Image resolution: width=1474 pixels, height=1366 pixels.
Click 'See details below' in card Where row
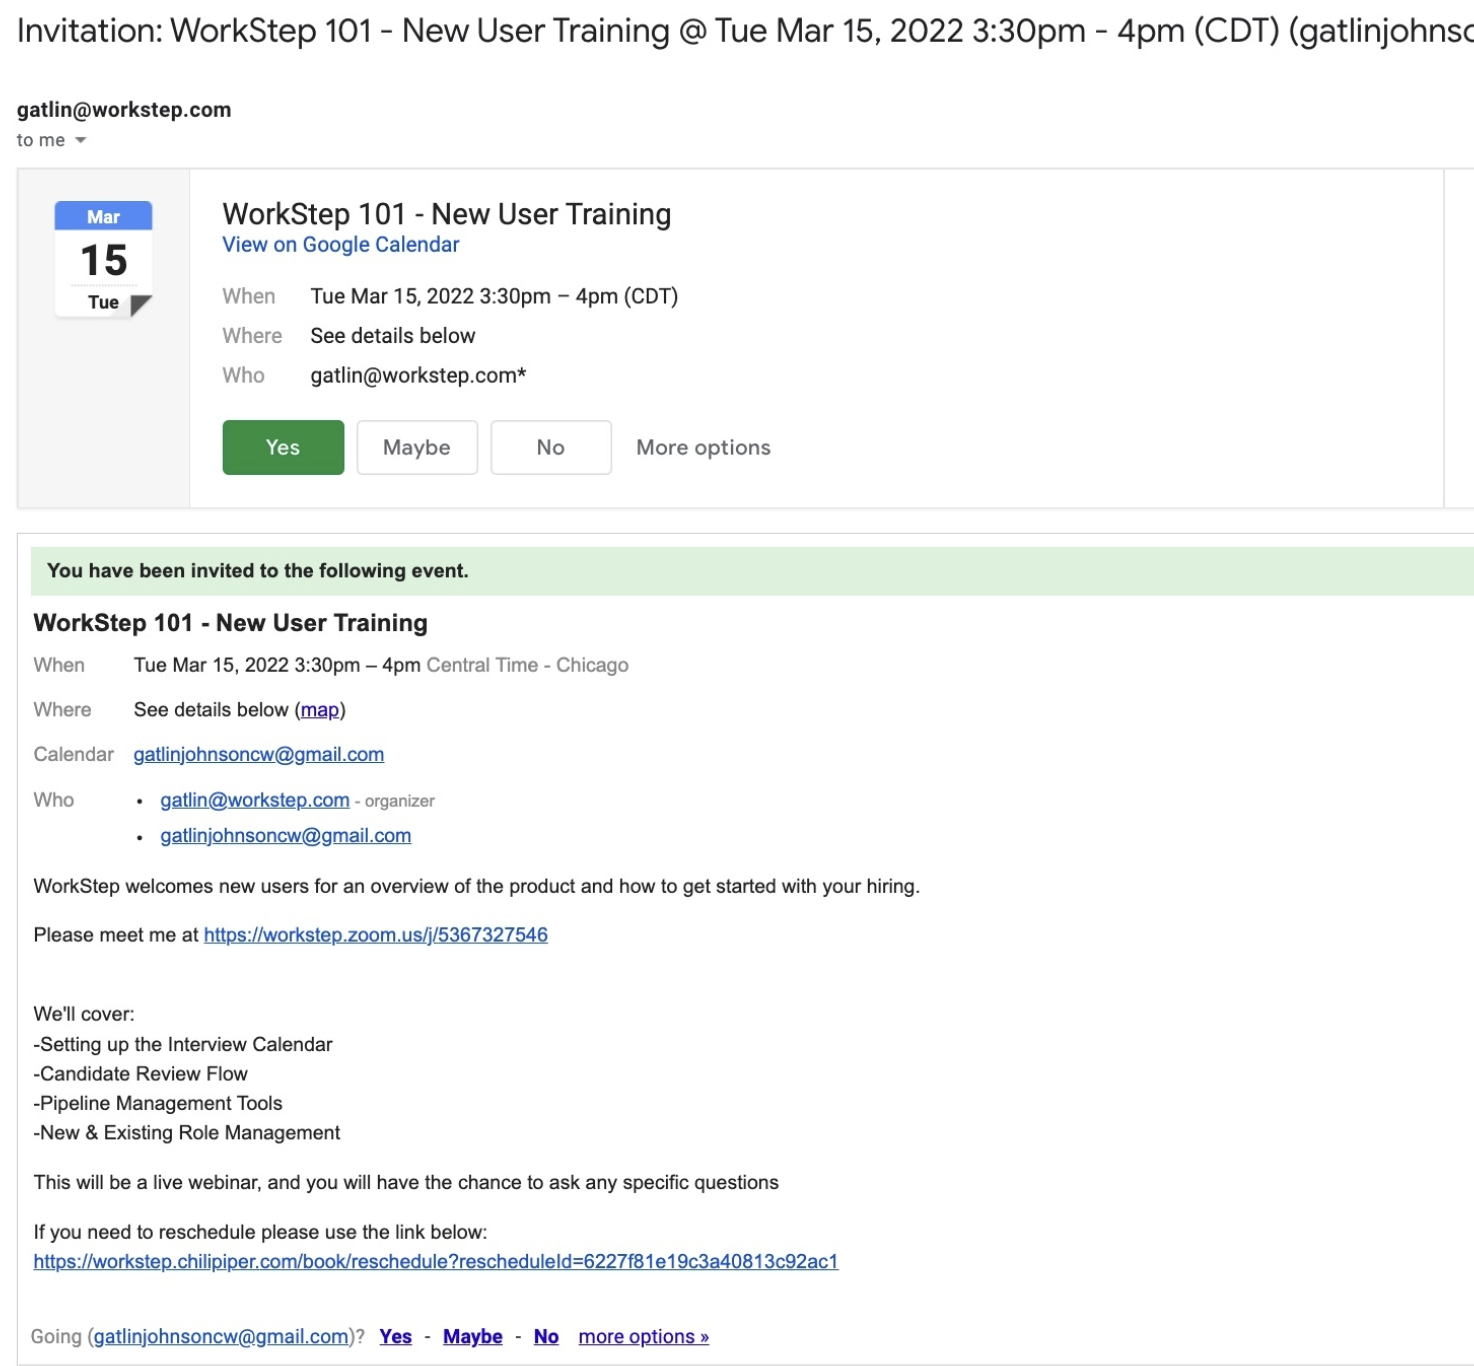393,336
